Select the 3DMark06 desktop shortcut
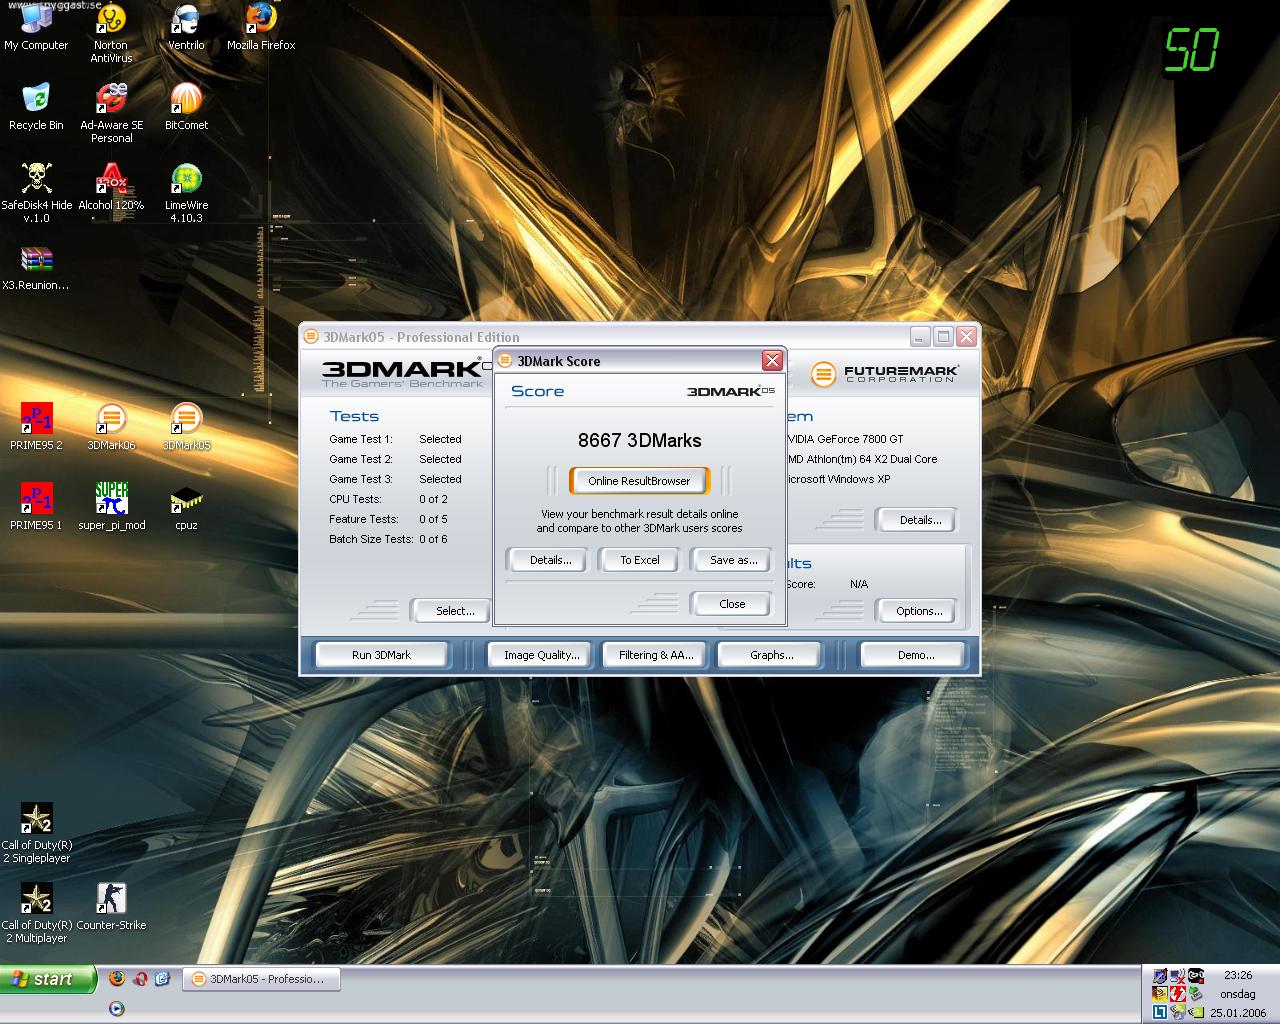Image resolution: width=1280 pixels, height=1024 pixels. pyautogui.click(x=111, y=427)
